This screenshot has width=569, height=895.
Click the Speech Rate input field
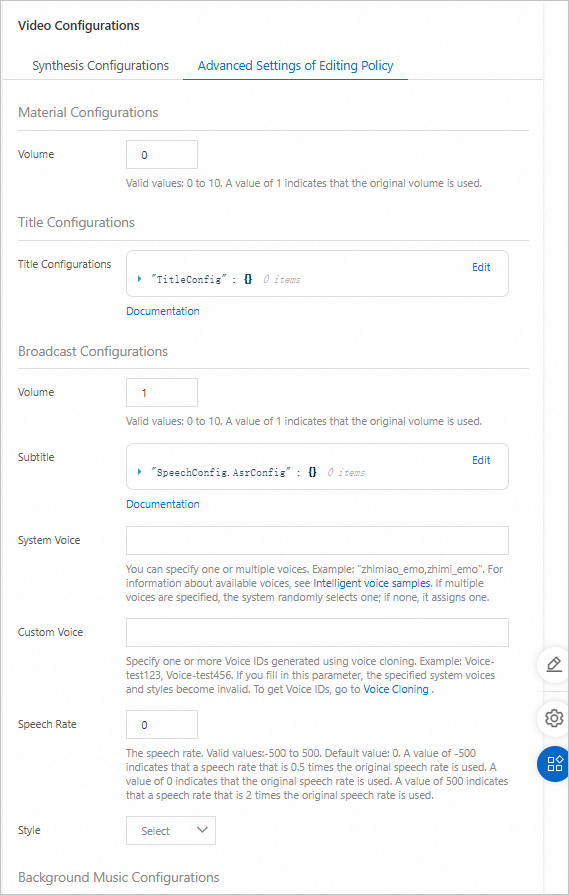pyautogui.click(x=162, y=724)
